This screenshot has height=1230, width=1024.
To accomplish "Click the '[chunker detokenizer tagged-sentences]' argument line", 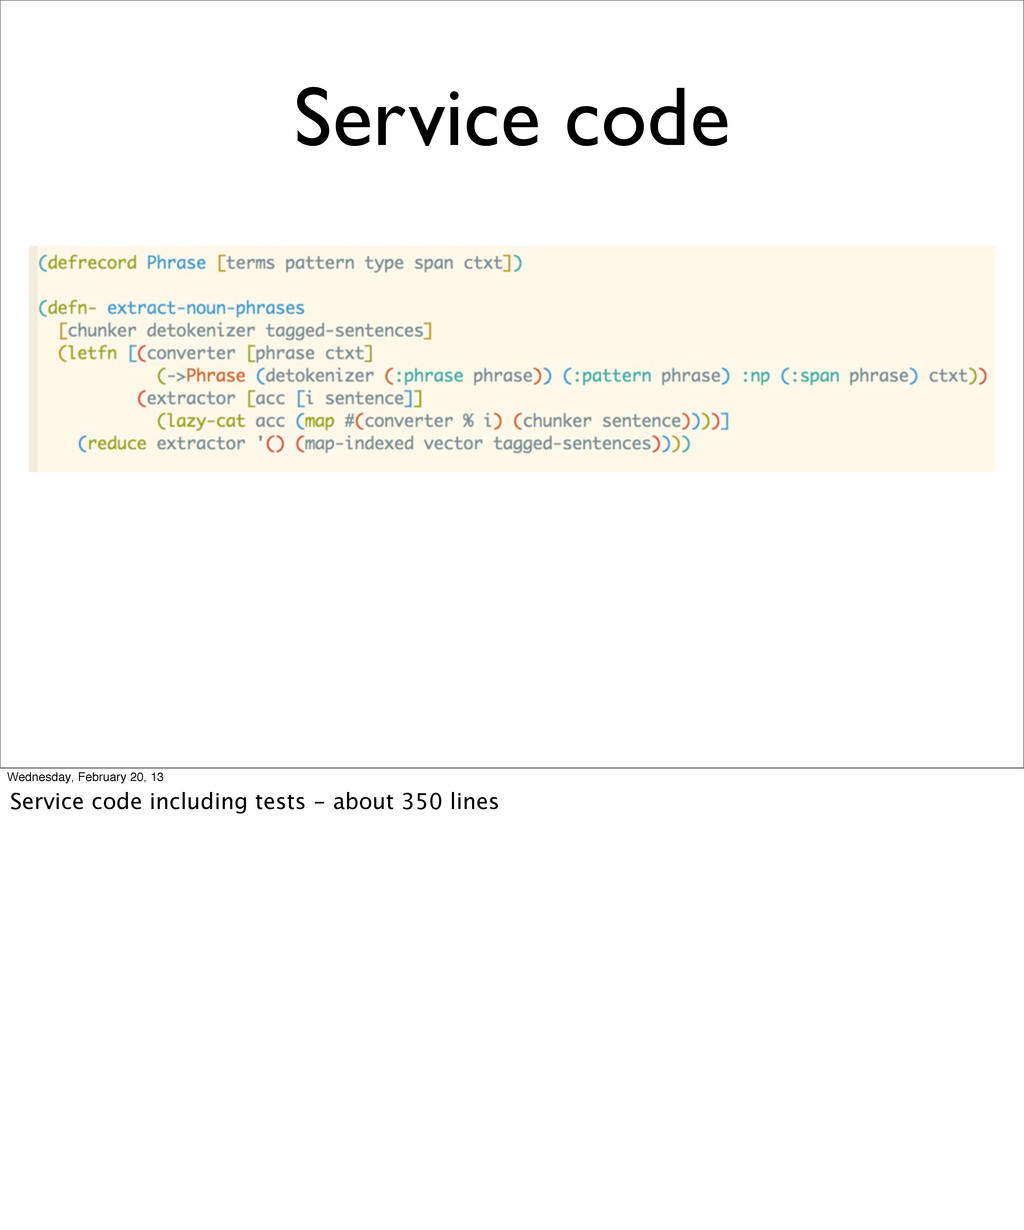I will tap(245, 330).
